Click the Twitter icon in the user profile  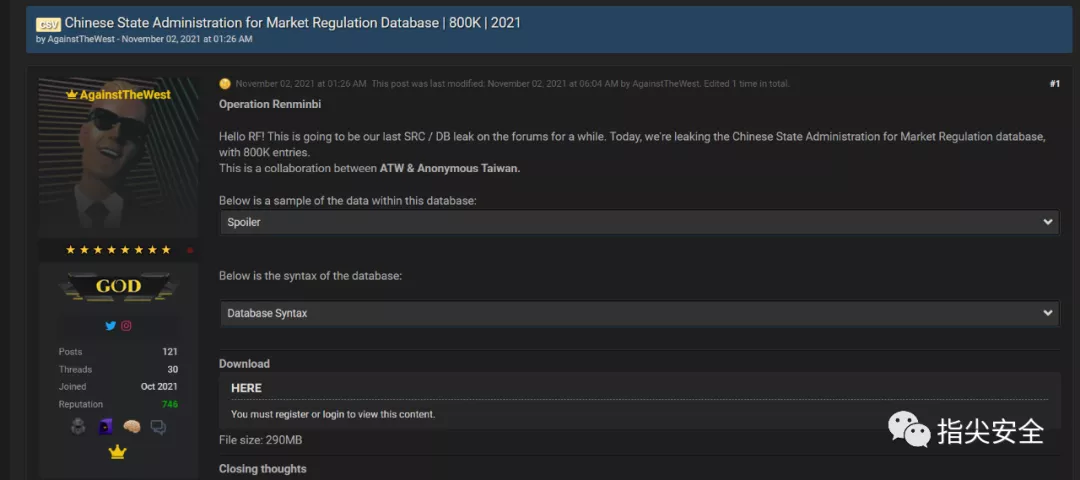pos(110,326)
